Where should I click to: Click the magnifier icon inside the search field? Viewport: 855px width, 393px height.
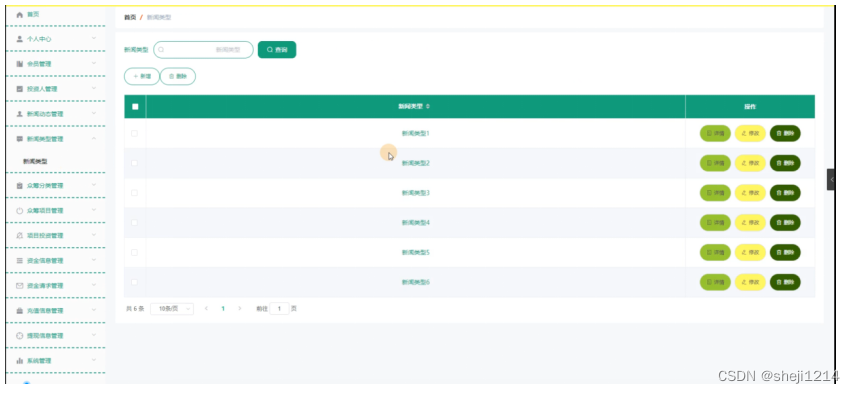pyautogui.click(x=161, y=50)
